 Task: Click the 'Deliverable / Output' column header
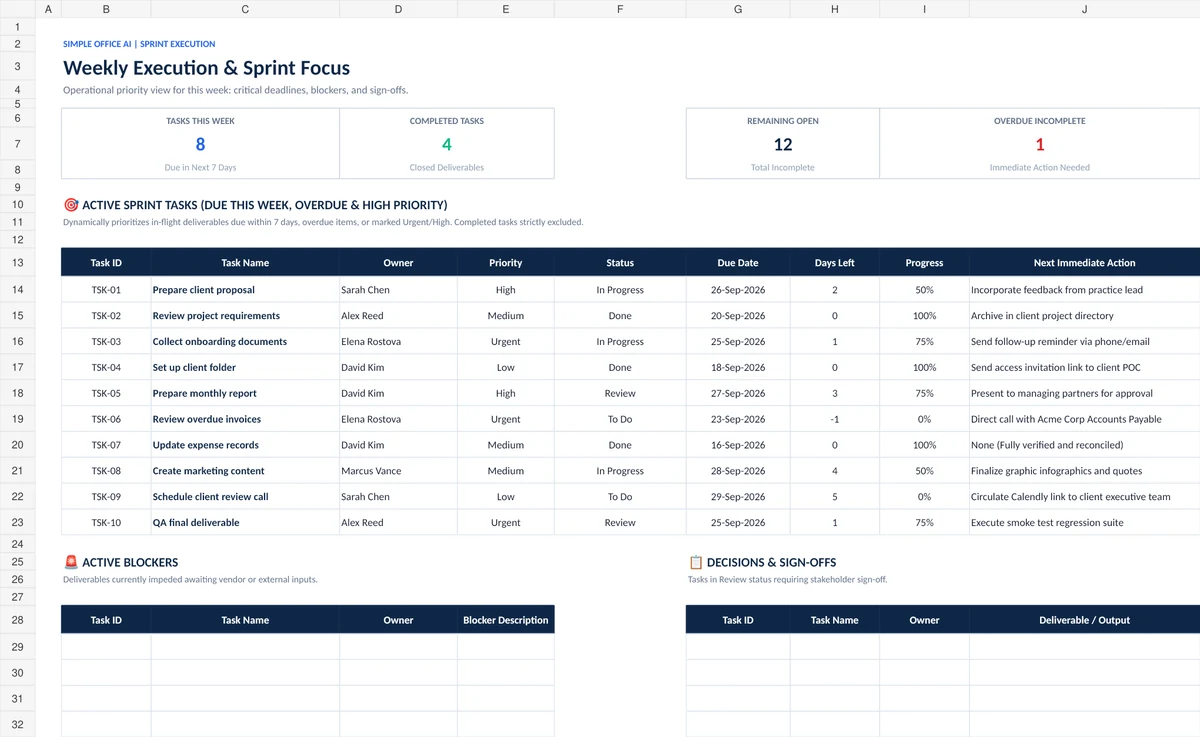tap(1084, 620)
